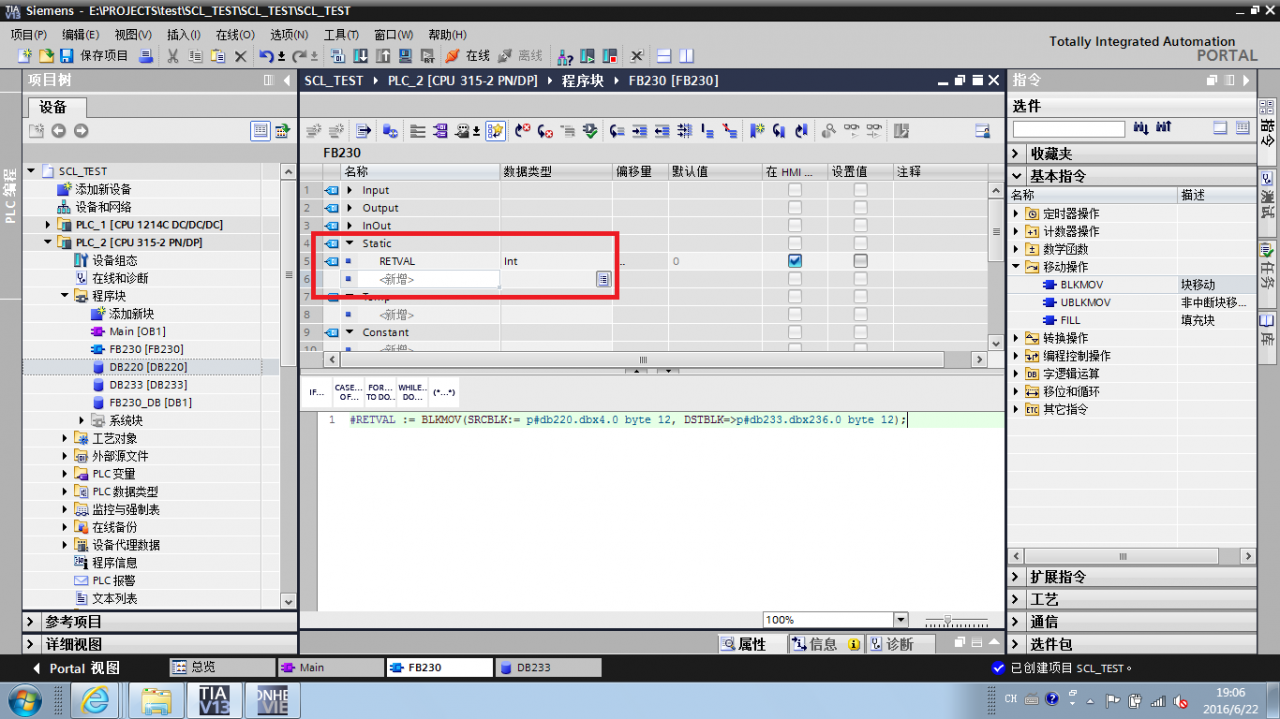Click the delete X icon in toolbar
This screenshot has width=1280, height=719.
coord(240,56)
